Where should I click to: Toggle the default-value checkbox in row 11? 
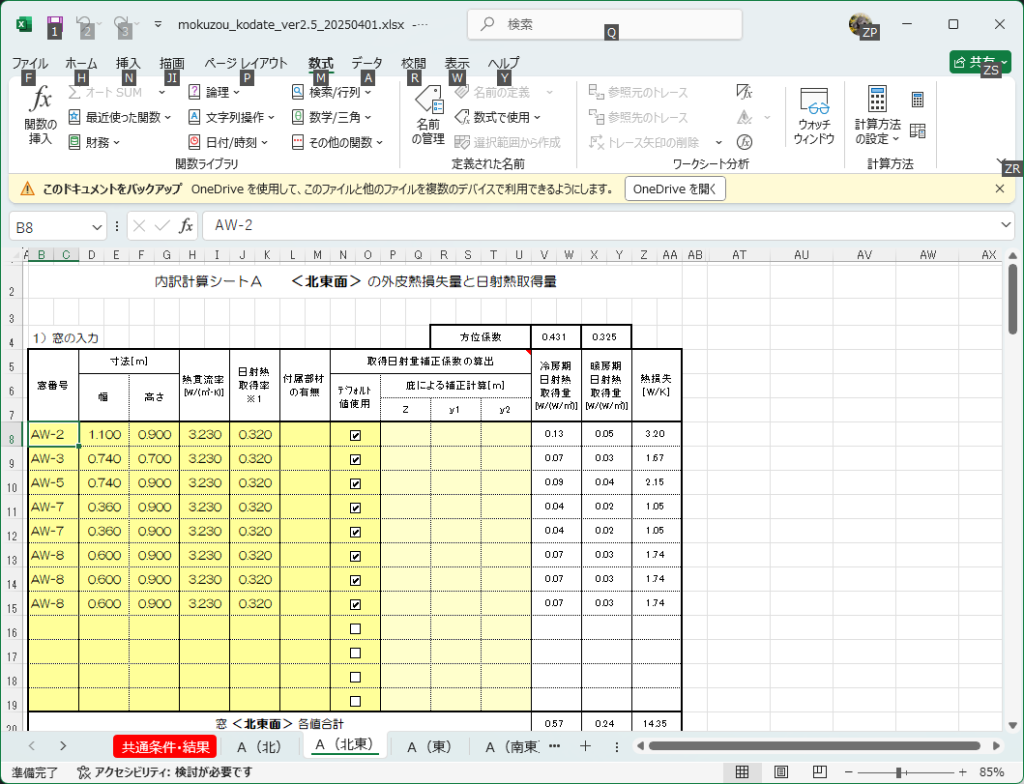point(355,508)
